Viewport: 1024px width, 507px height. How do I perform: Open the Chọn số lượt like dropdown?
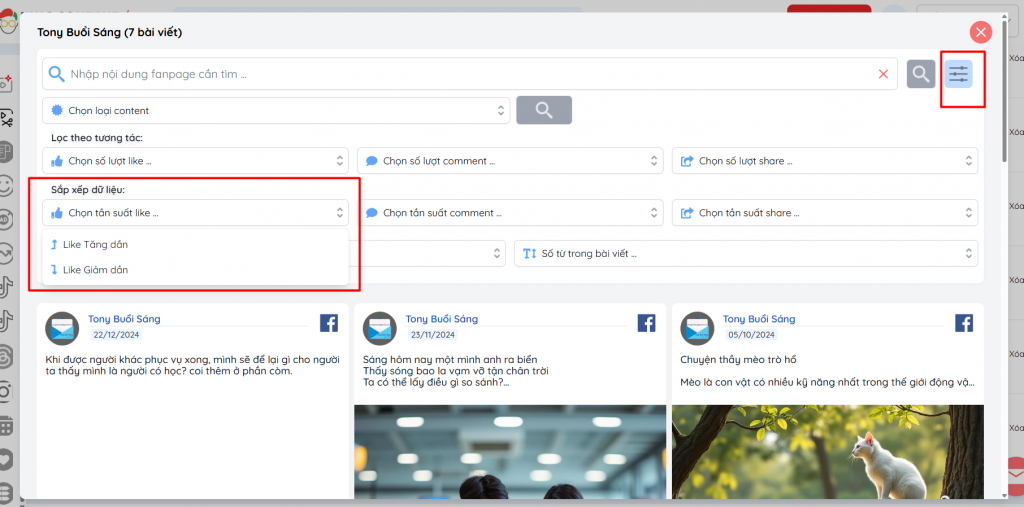coord(195,161)
